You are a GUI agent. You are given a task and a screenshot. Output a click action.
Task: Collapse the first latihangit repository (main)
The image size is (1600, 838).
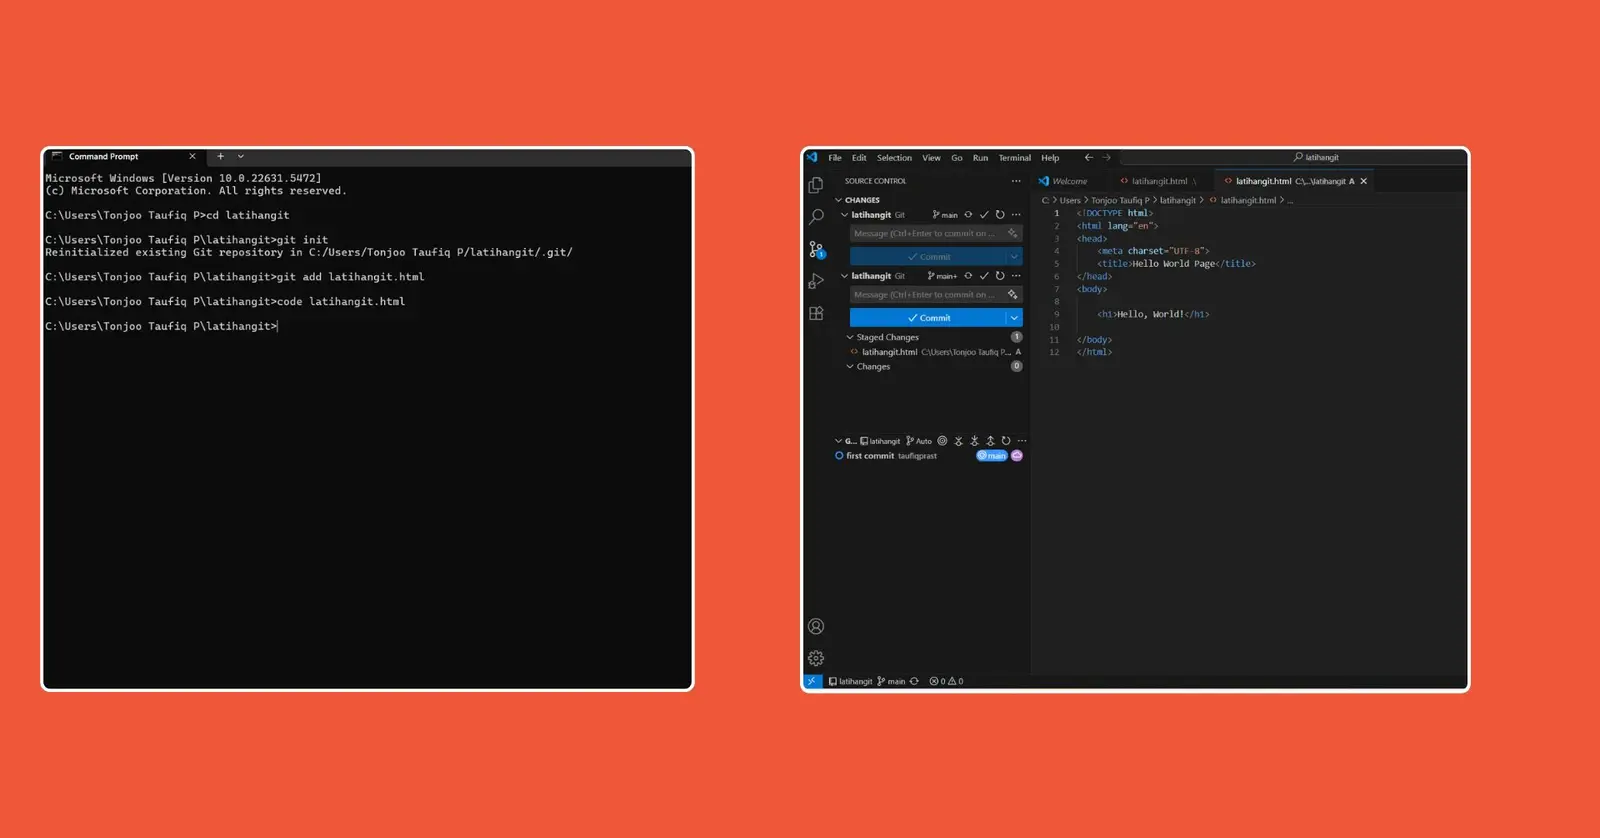pos(844,215)
